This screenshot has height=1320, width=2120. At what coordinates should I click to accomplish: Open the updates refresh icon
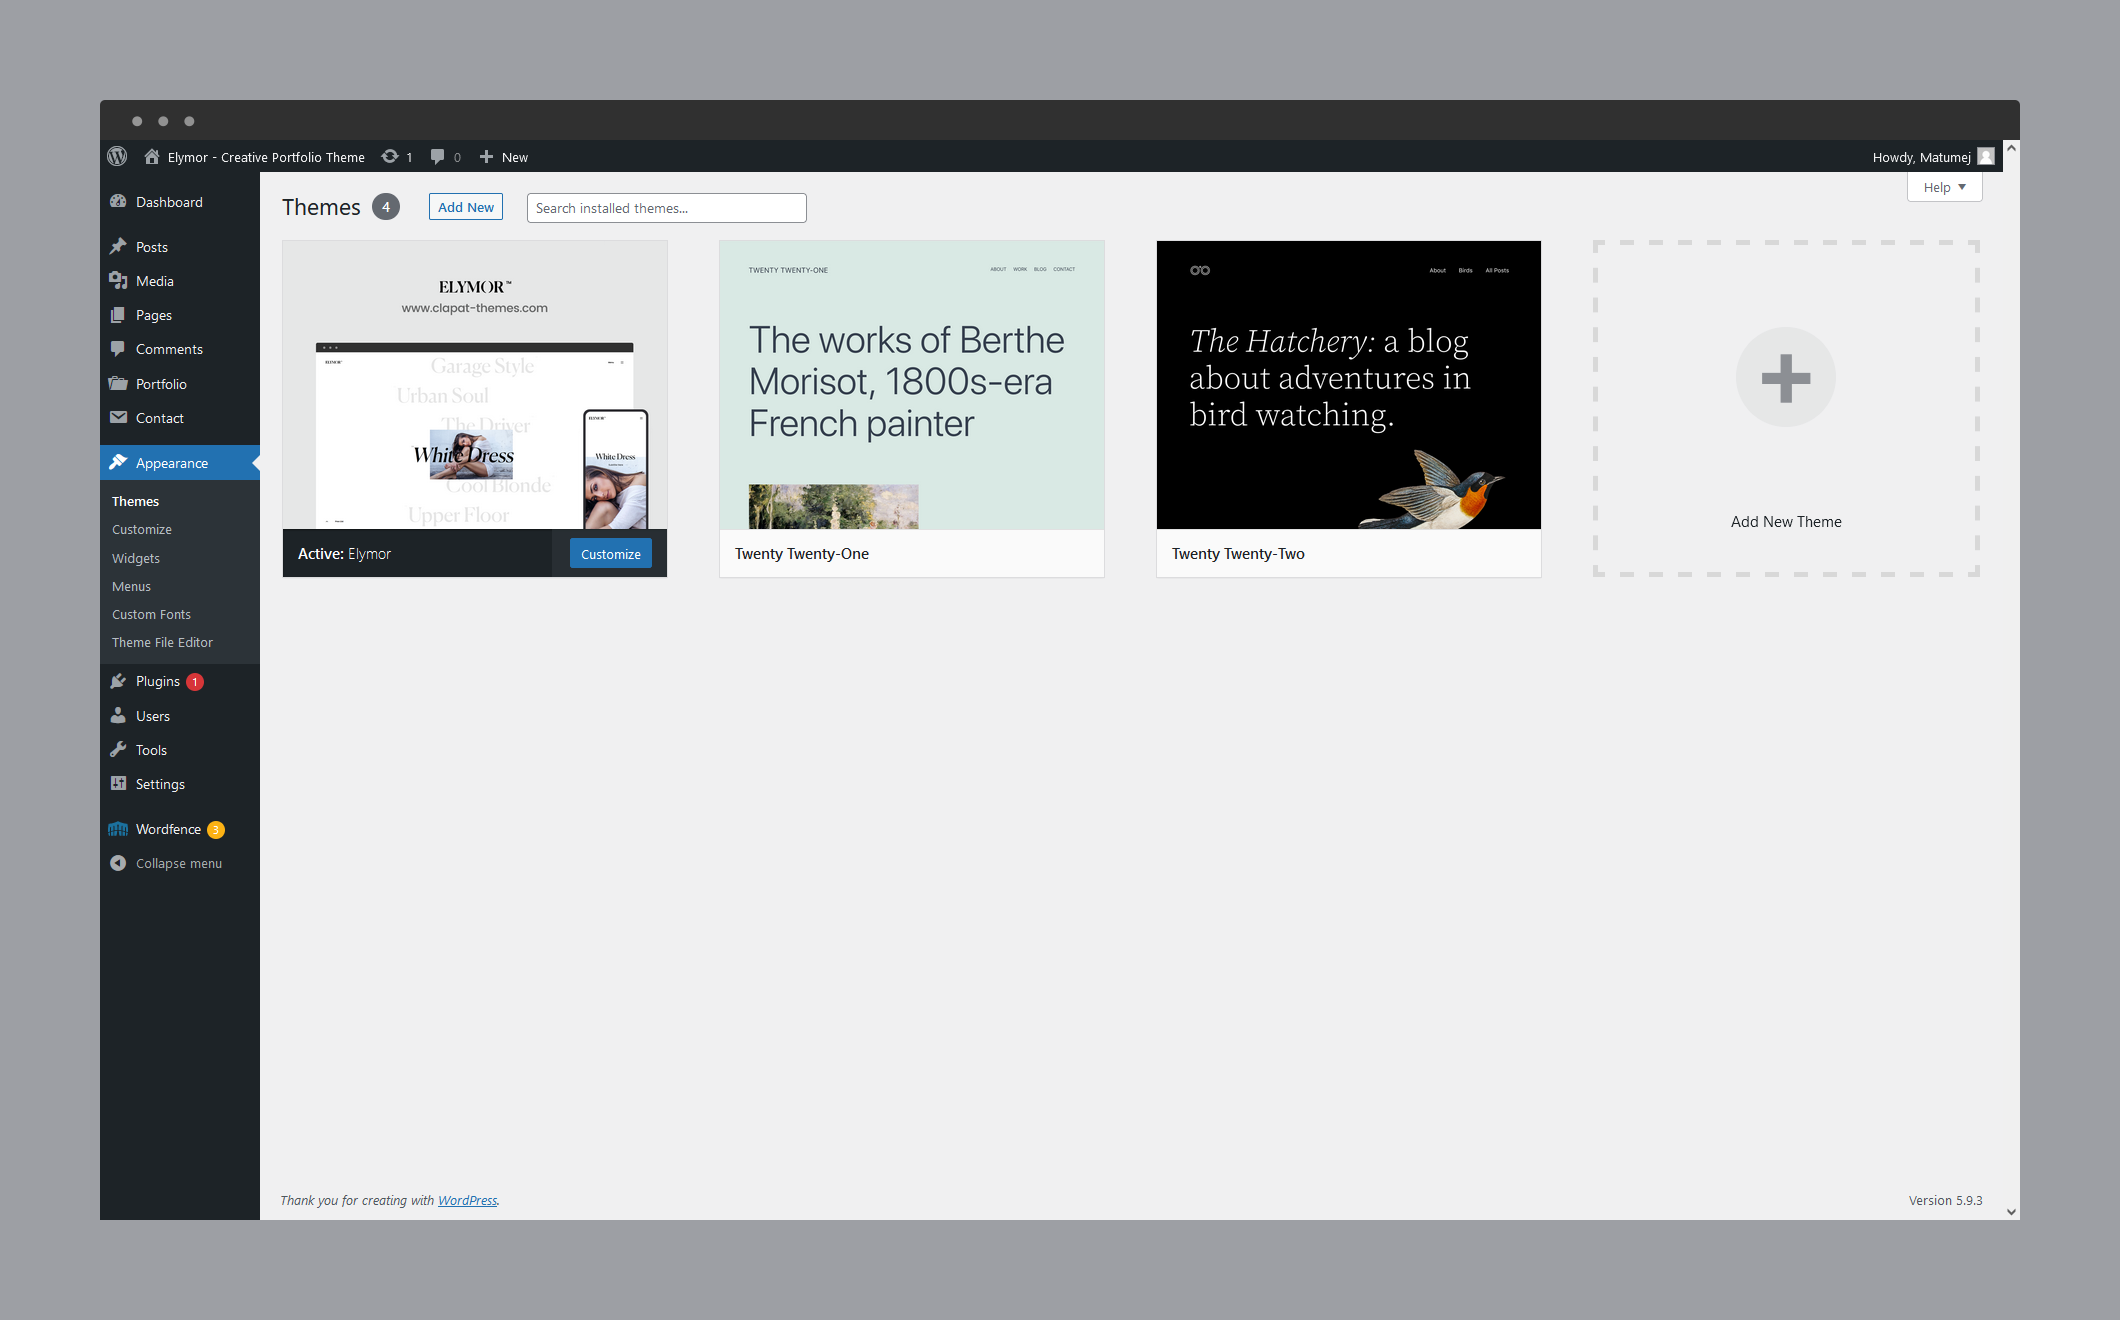pyautogui.click(x=390, y=156)
